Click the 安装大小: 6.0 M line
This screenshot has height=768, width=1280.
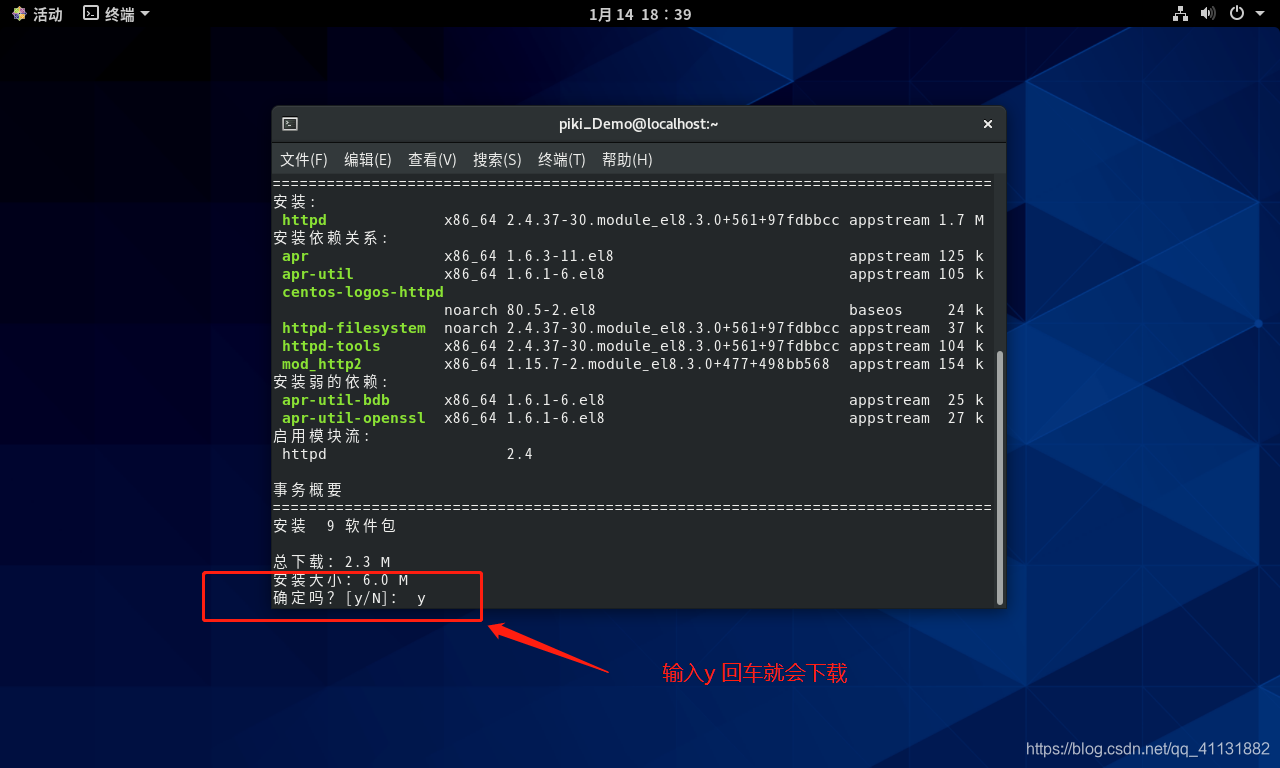pyautogui.click(x=340, y=580)
